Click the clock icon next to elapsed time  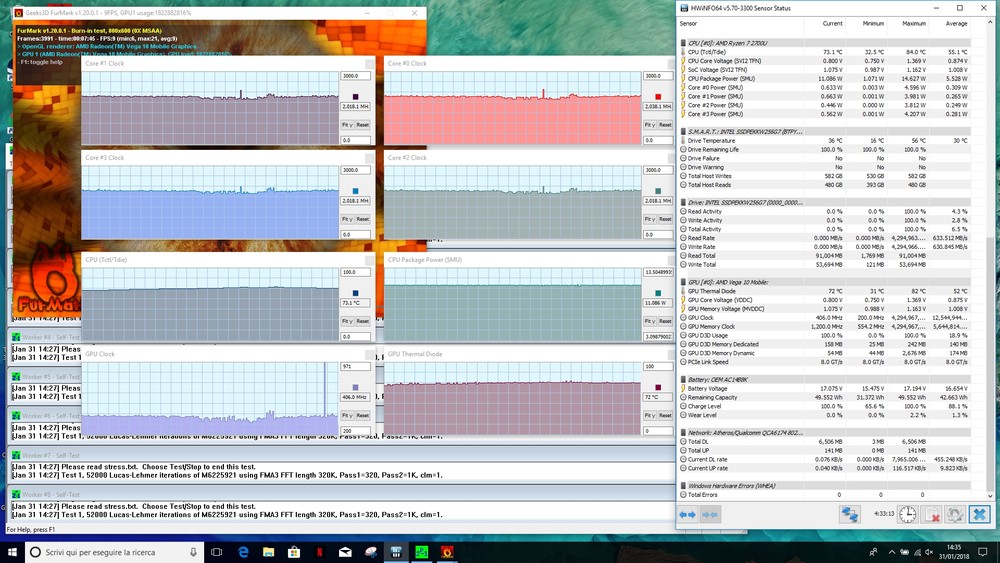908,514
